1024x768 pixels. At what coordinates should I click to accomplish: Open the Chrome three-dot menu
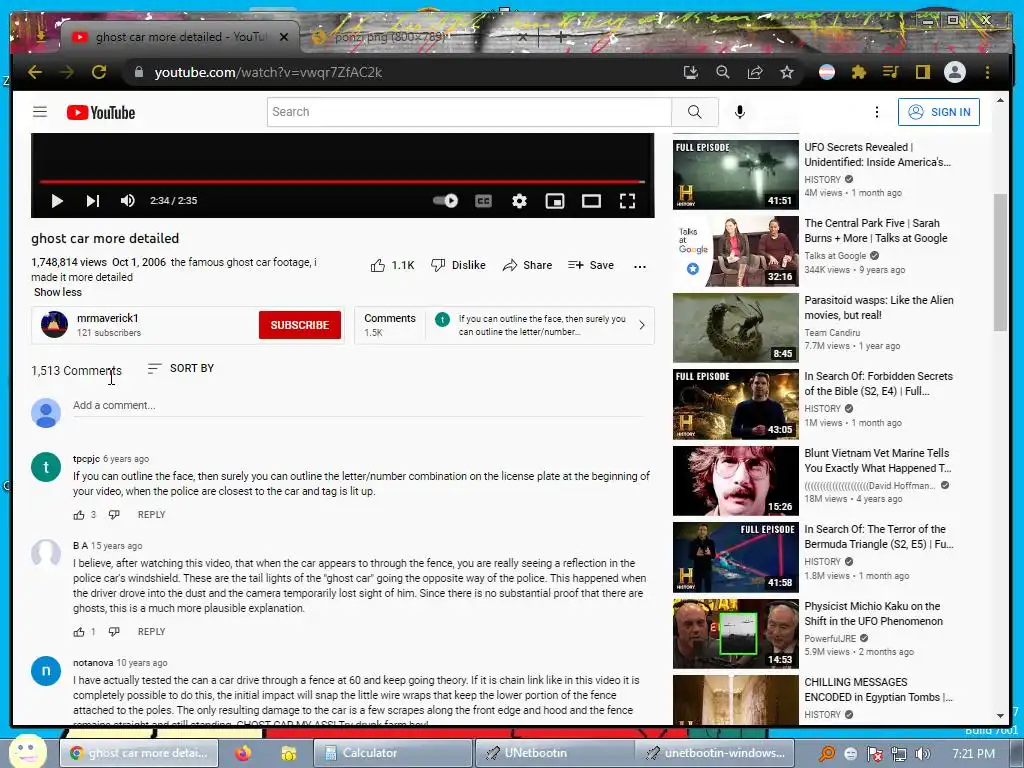pyautogui.click(x=987, y=72)
